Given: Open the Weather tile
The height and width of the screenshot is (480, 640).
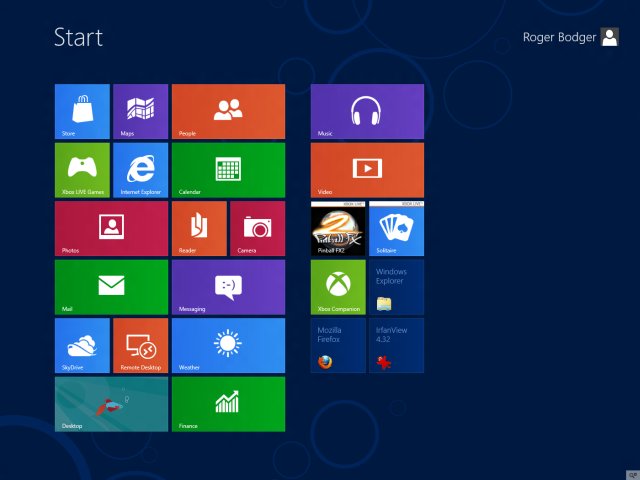Looking at the screenshot, I should [228, 346].
